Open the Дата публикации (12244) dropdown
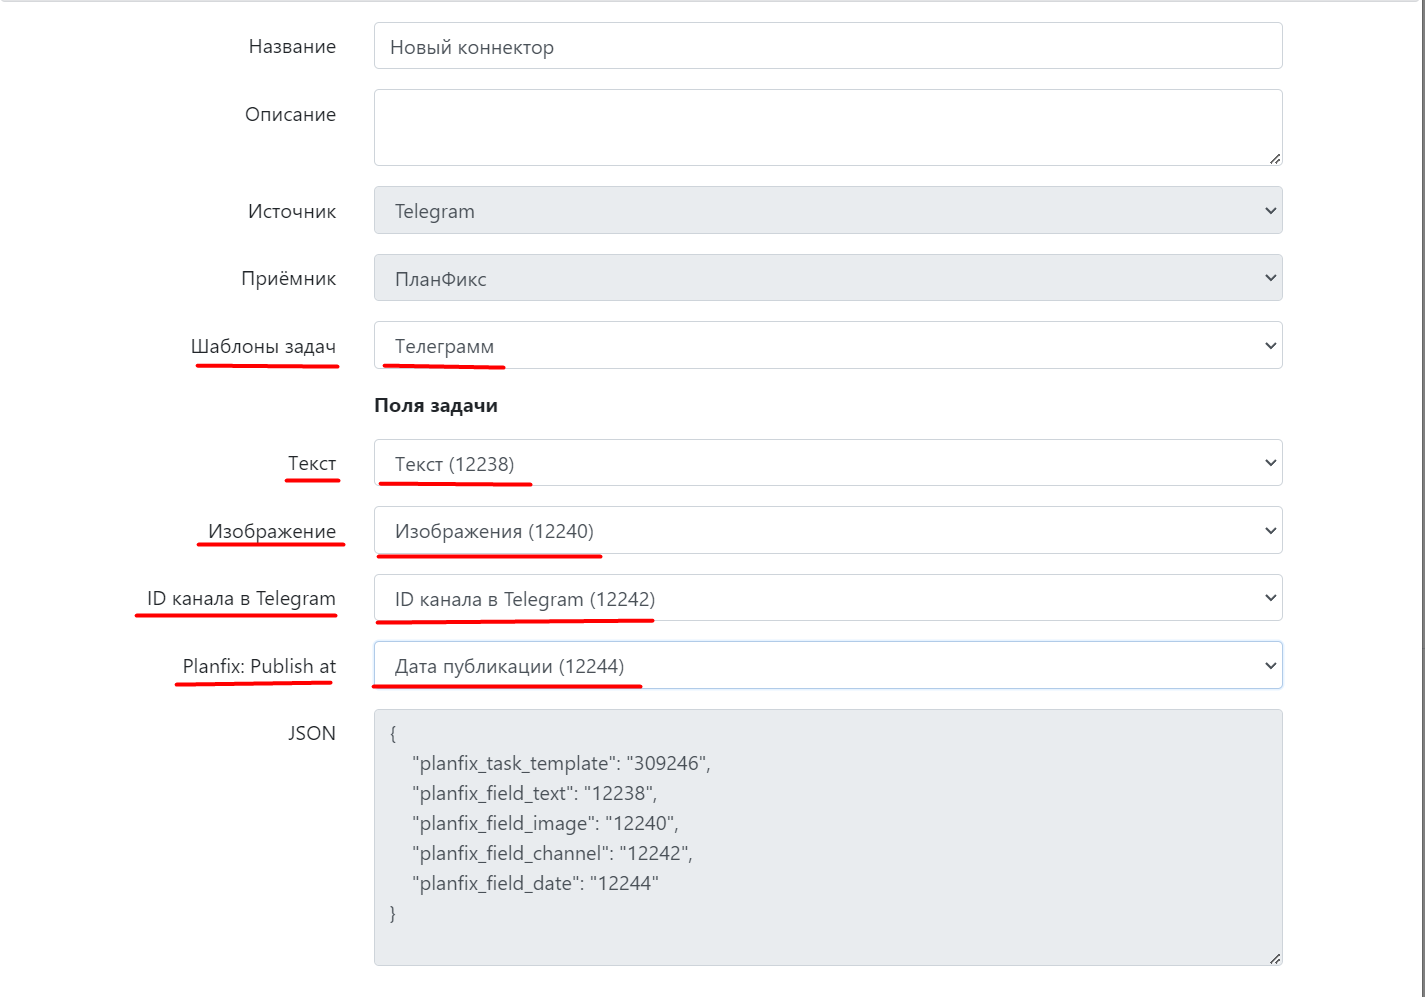The image size is (1425, 997). pos(828,666)
